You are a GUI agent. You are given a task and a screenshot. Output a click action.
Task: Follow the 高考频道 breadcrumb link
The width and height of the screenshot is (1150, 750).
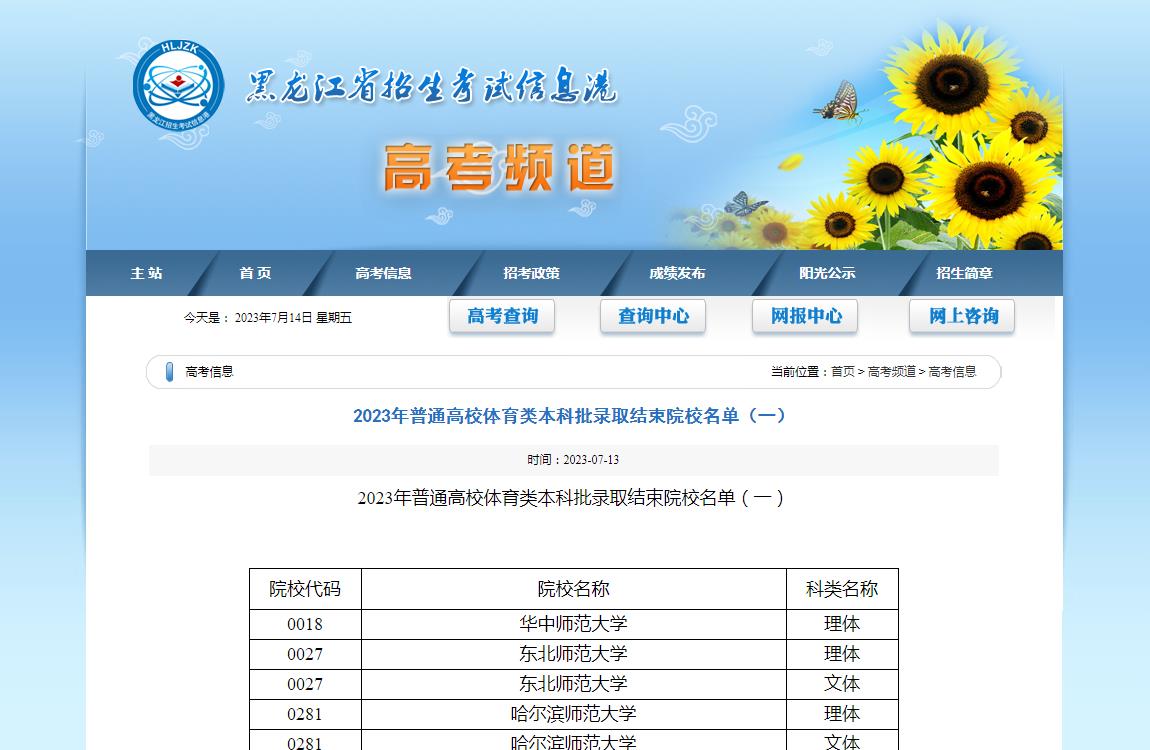[892, 372]
